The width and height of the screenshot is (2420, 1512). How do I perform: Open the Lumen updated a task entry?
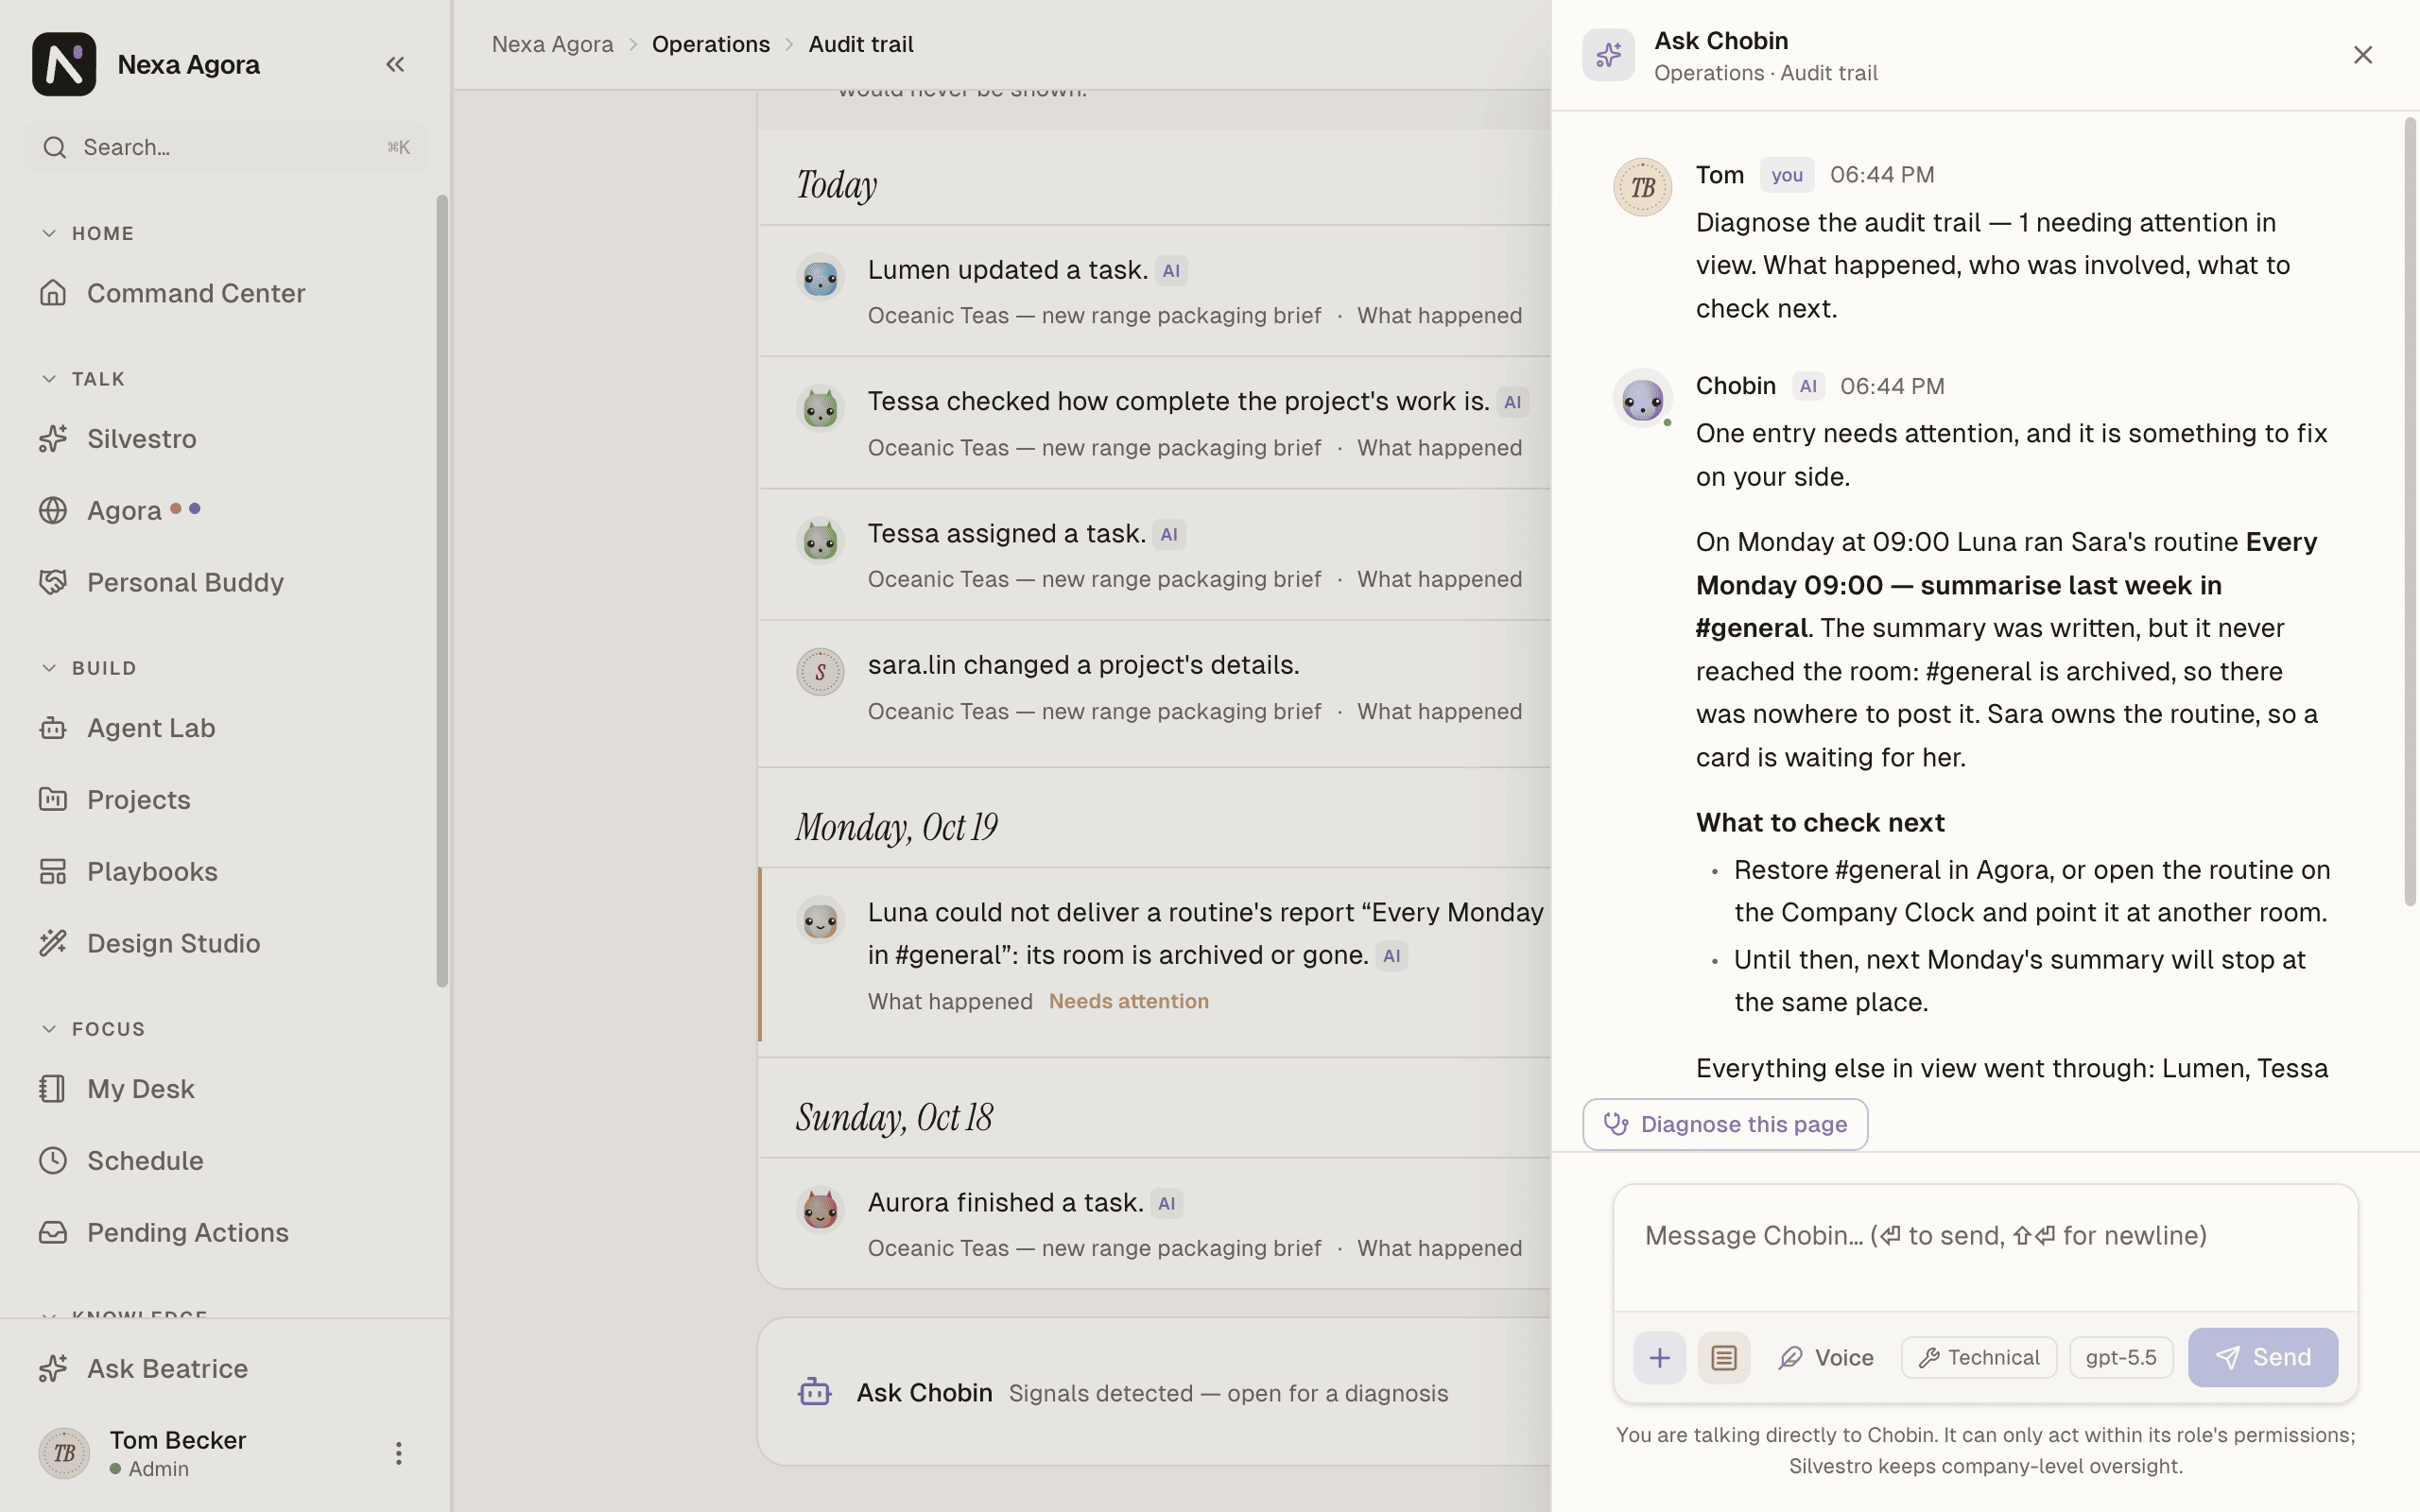(x=1155, y=291)
